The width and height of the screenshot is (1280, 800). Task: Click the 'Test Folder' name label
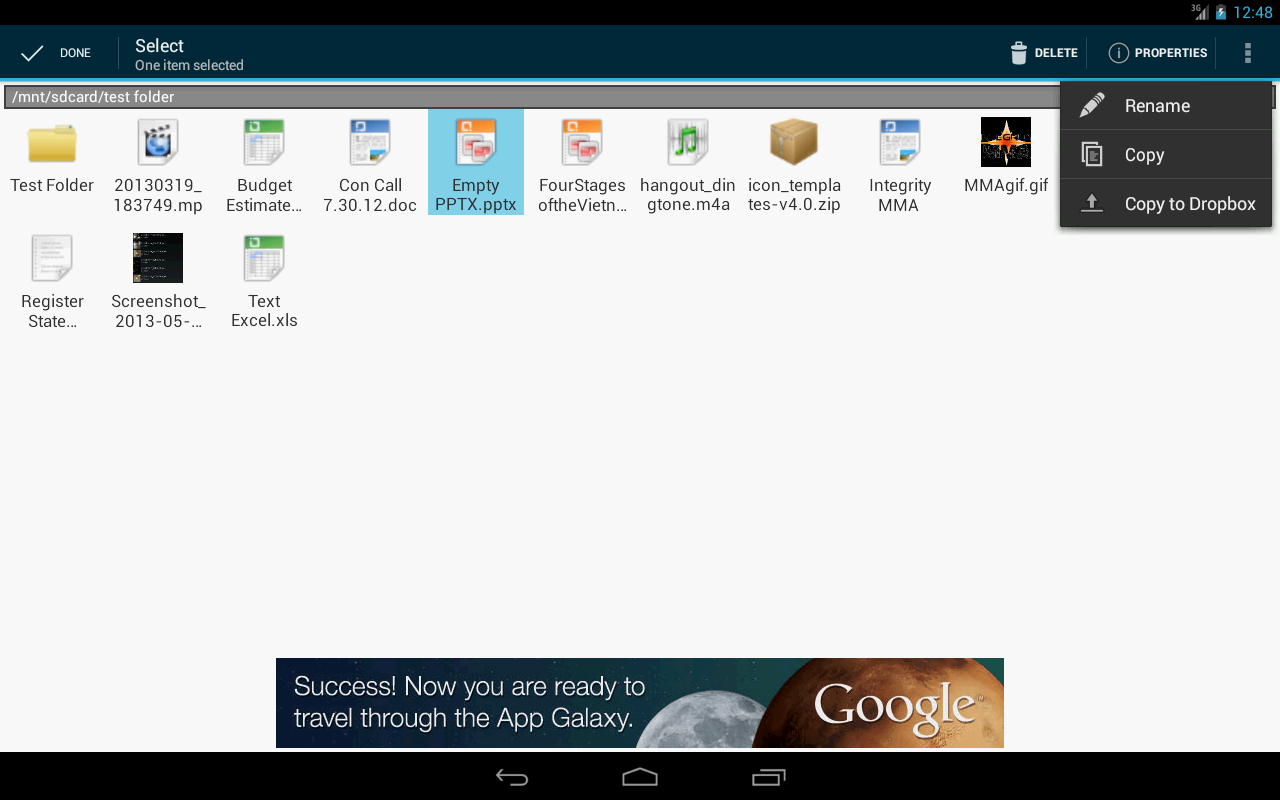(52, 185)
